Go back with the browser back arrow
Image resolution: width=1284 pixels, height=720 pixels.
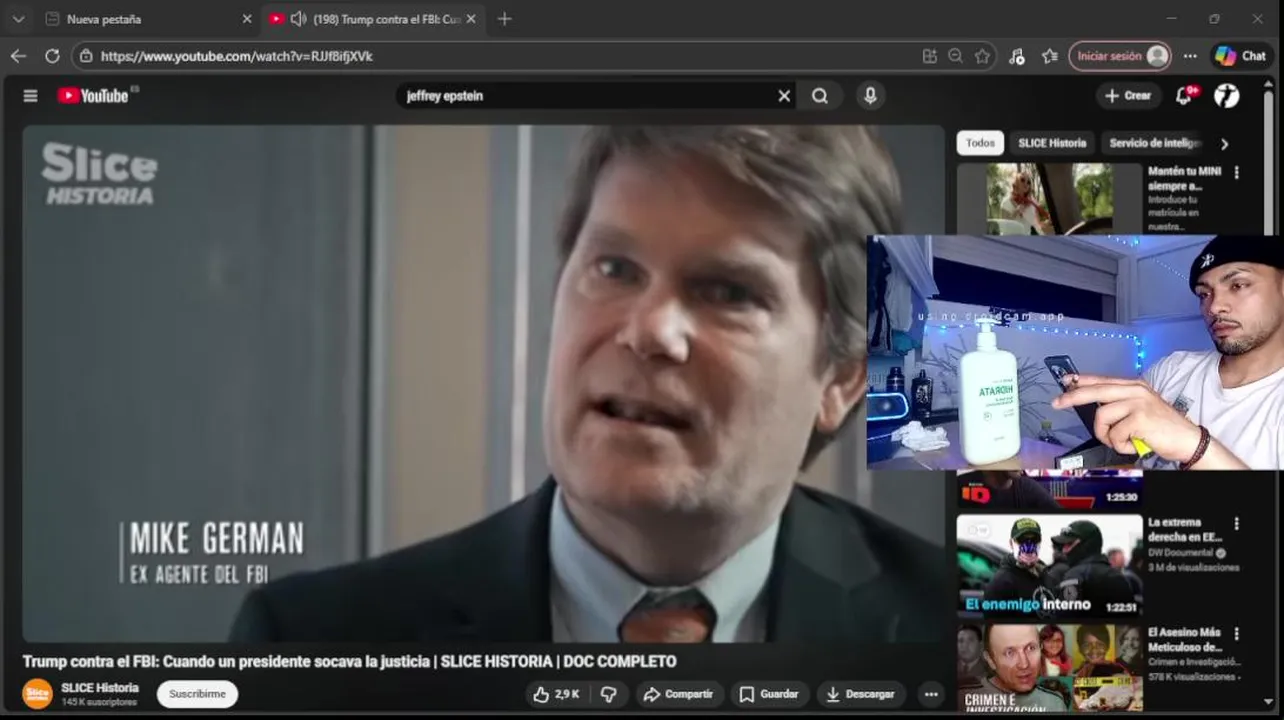click(18, 56)
